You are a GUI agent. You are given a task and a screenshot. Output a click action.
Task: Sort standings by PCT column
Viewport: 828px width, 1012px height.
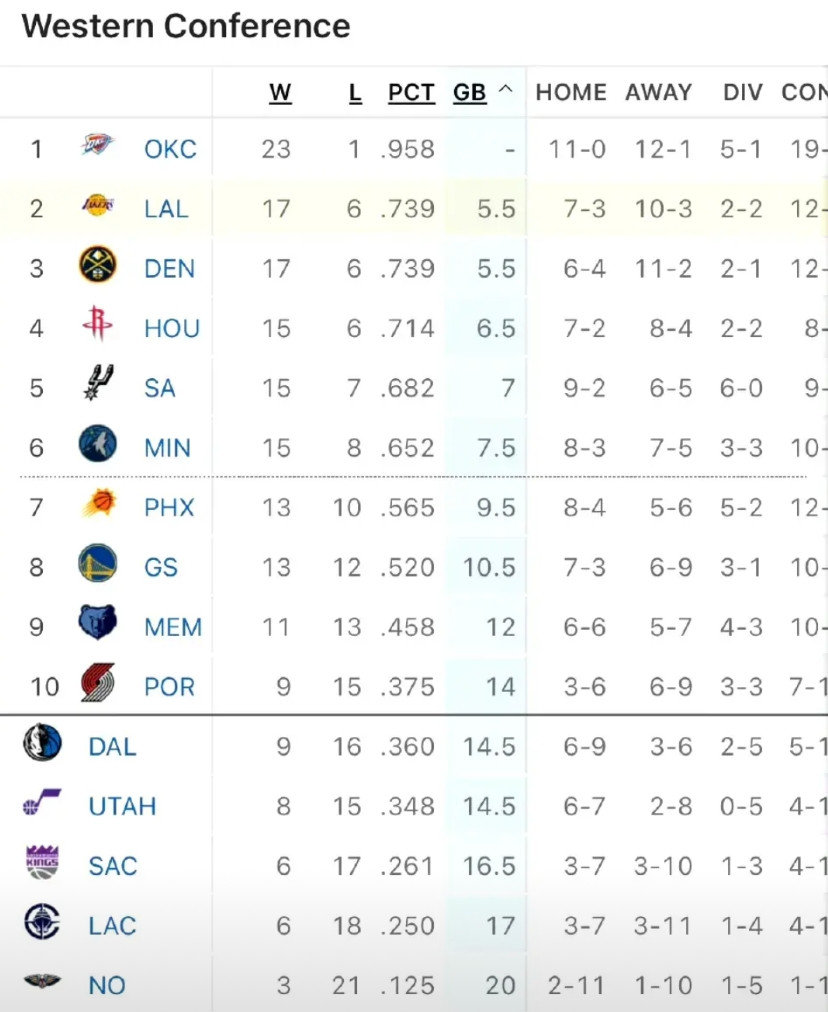(411, 93)
